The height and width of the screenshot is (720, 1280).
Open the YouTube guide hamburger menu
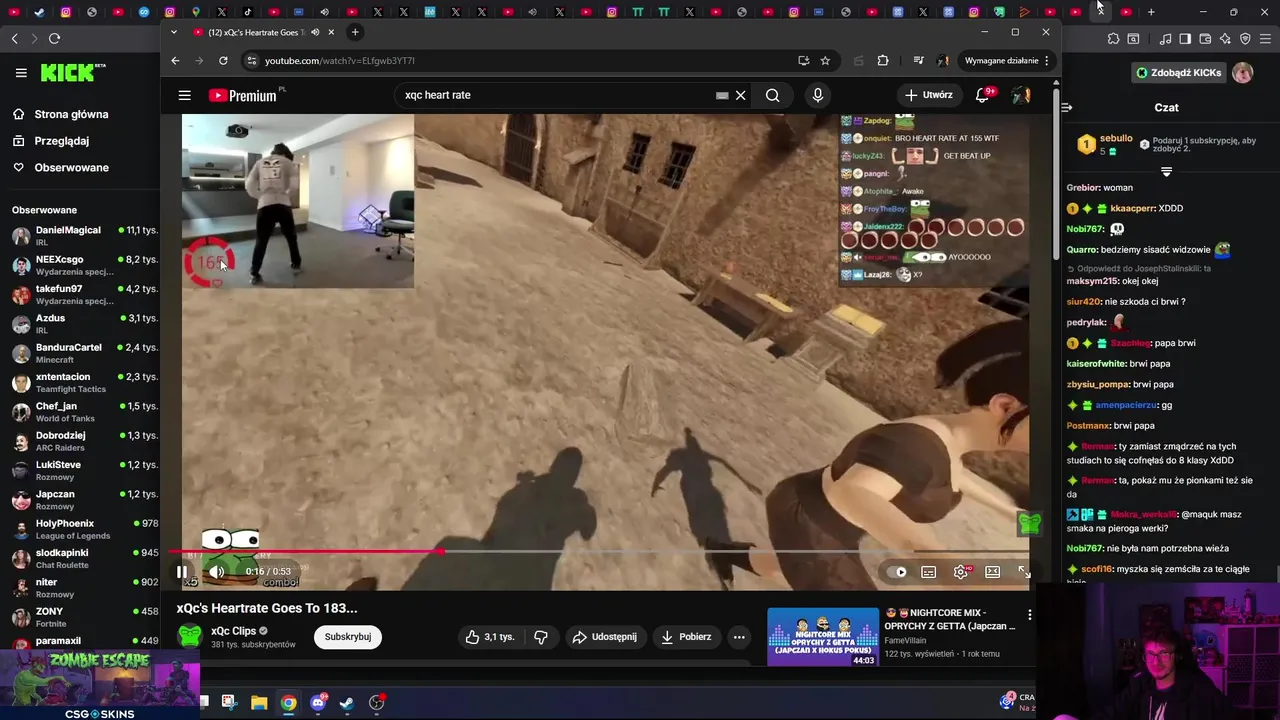pos(185,95)
